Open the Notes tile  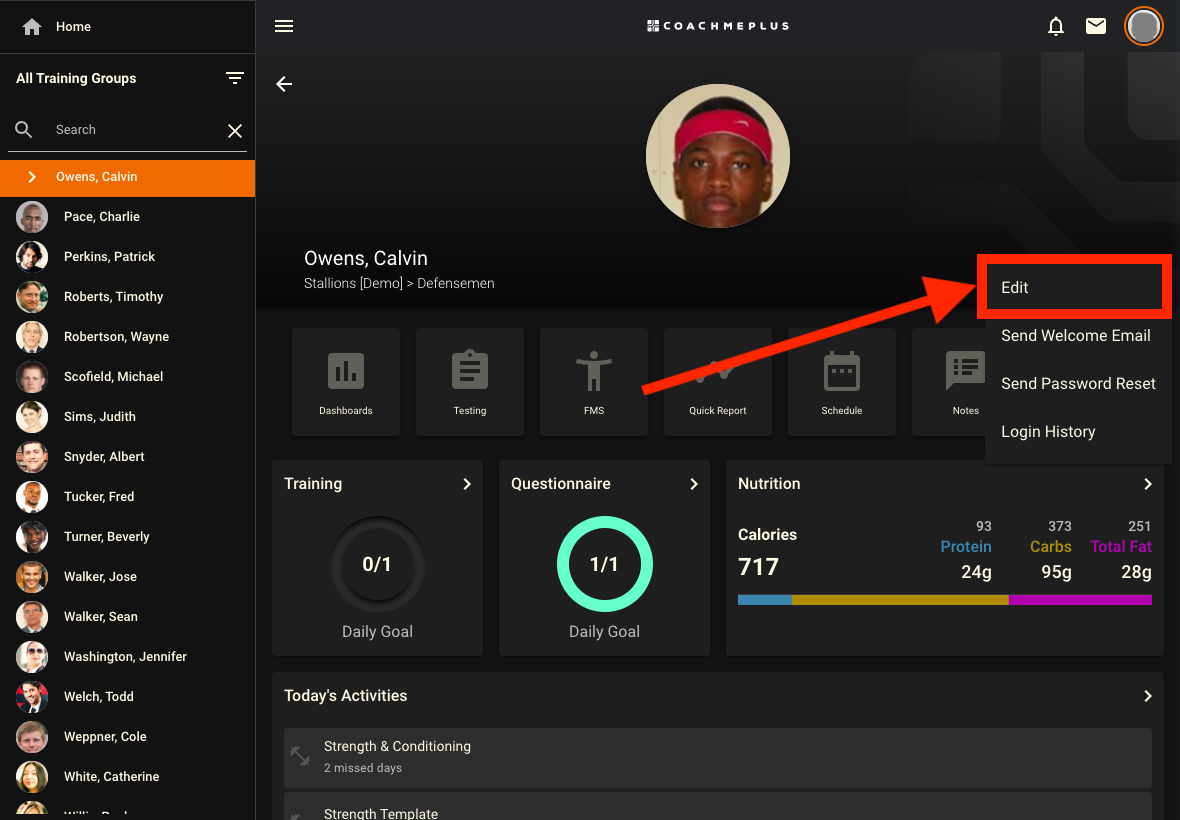[x=950, y=382]
